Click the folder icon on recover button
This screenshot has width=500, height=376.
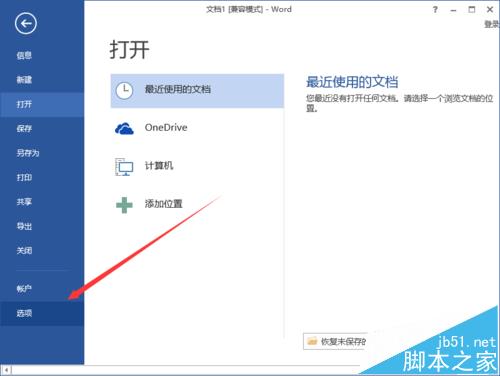[x=312, y=341]
